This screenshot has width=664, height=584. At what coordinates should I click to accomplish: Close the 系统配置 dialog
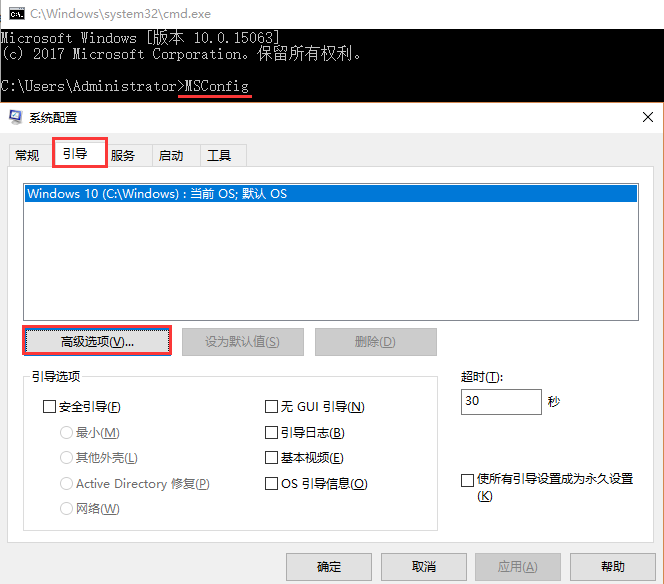tap(647, 117)
